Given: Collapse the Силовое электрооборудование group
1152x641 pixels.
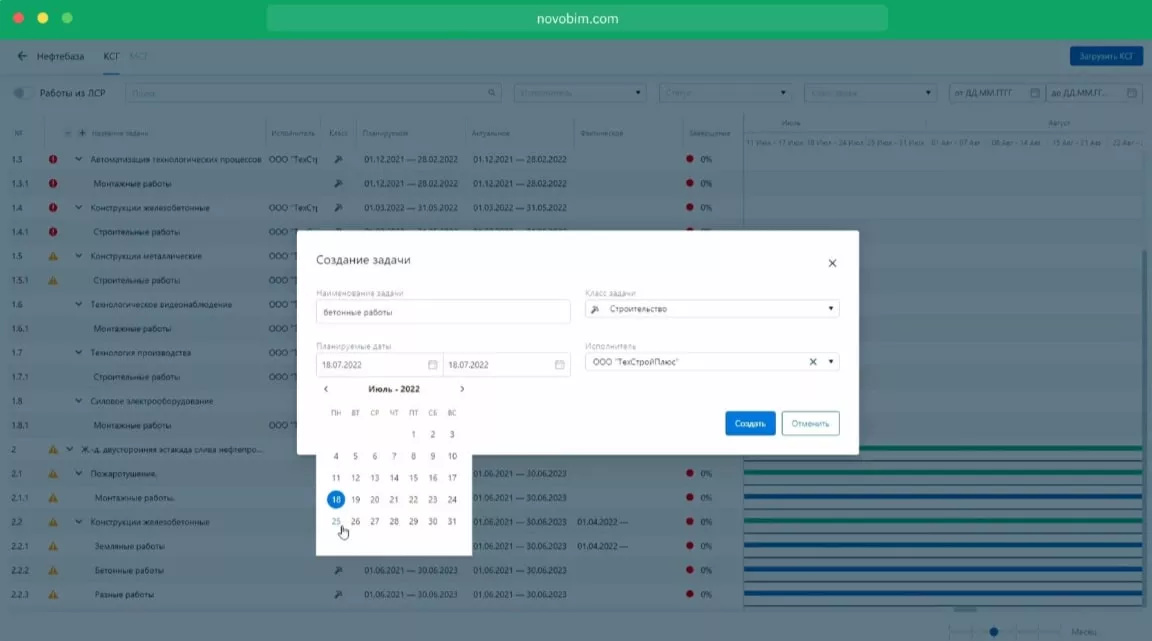Looking at the screenshot, I should click(x=79, y=401).
